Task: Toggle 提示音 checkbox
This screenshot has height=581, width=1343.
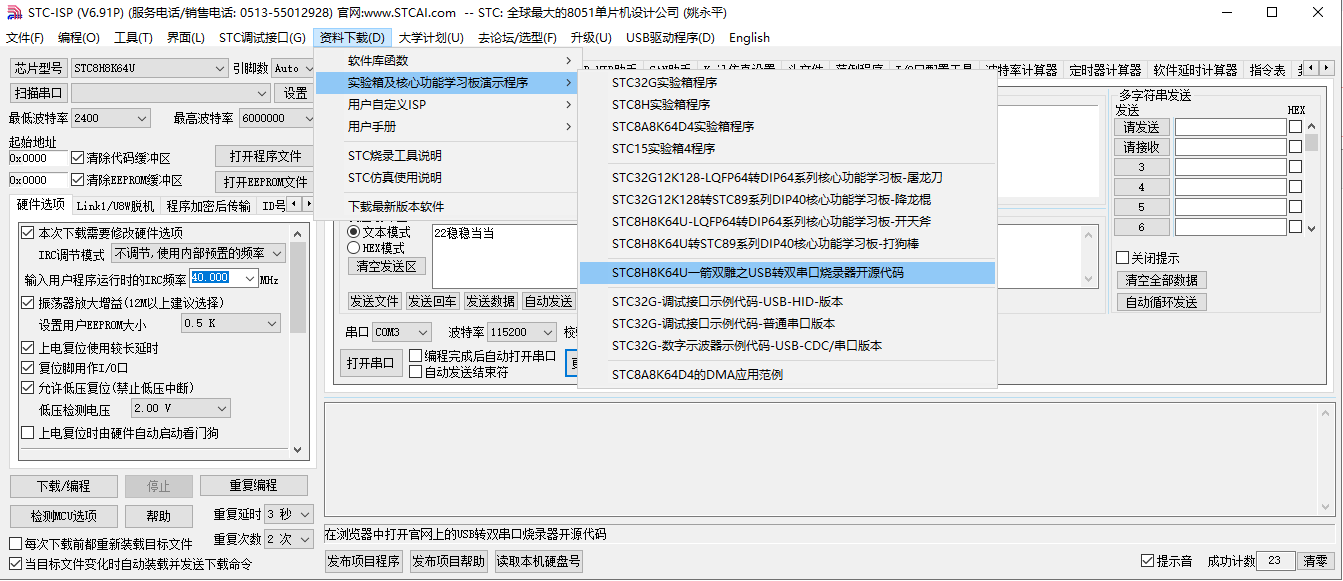Action: pos(1148,561)
